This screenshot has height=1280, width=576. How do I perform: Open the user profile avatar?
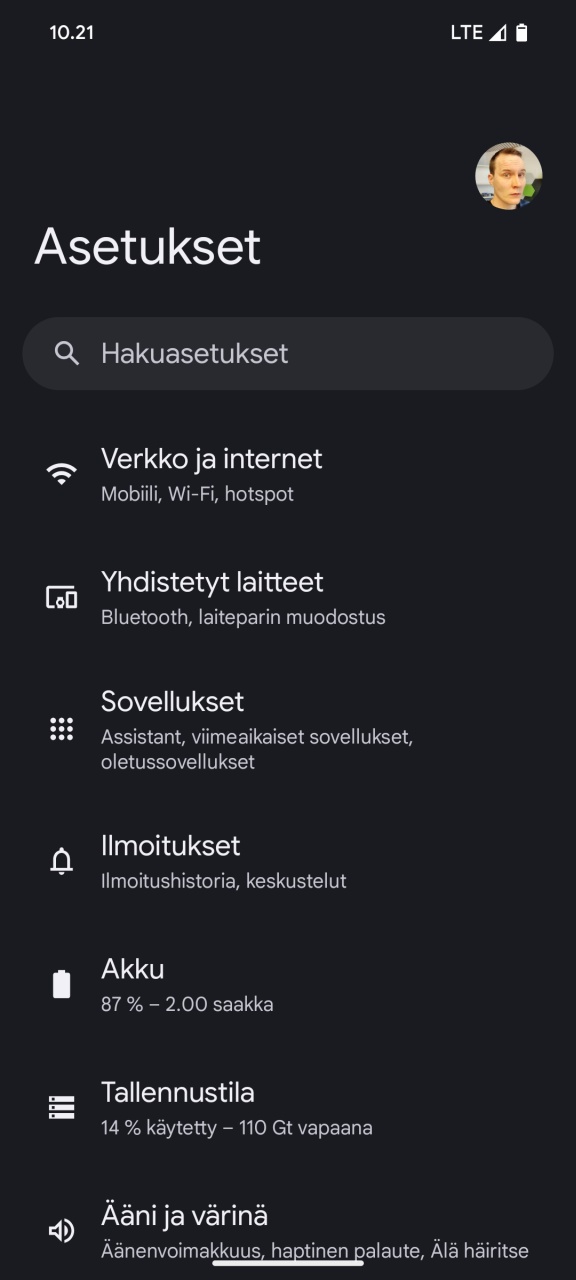coord(509,176)
